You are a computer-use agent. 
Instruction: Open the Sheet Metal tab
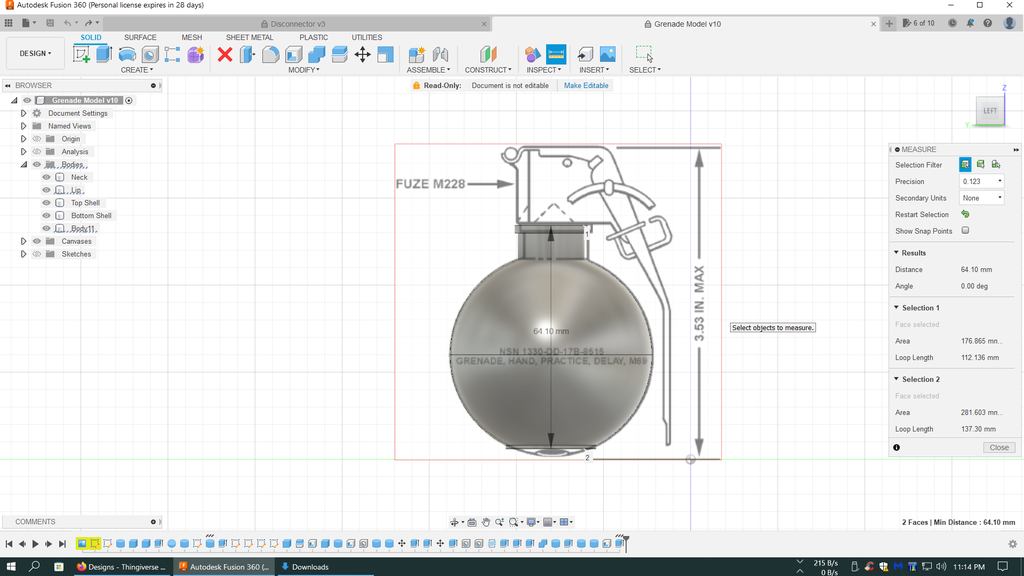click(249, 37)
